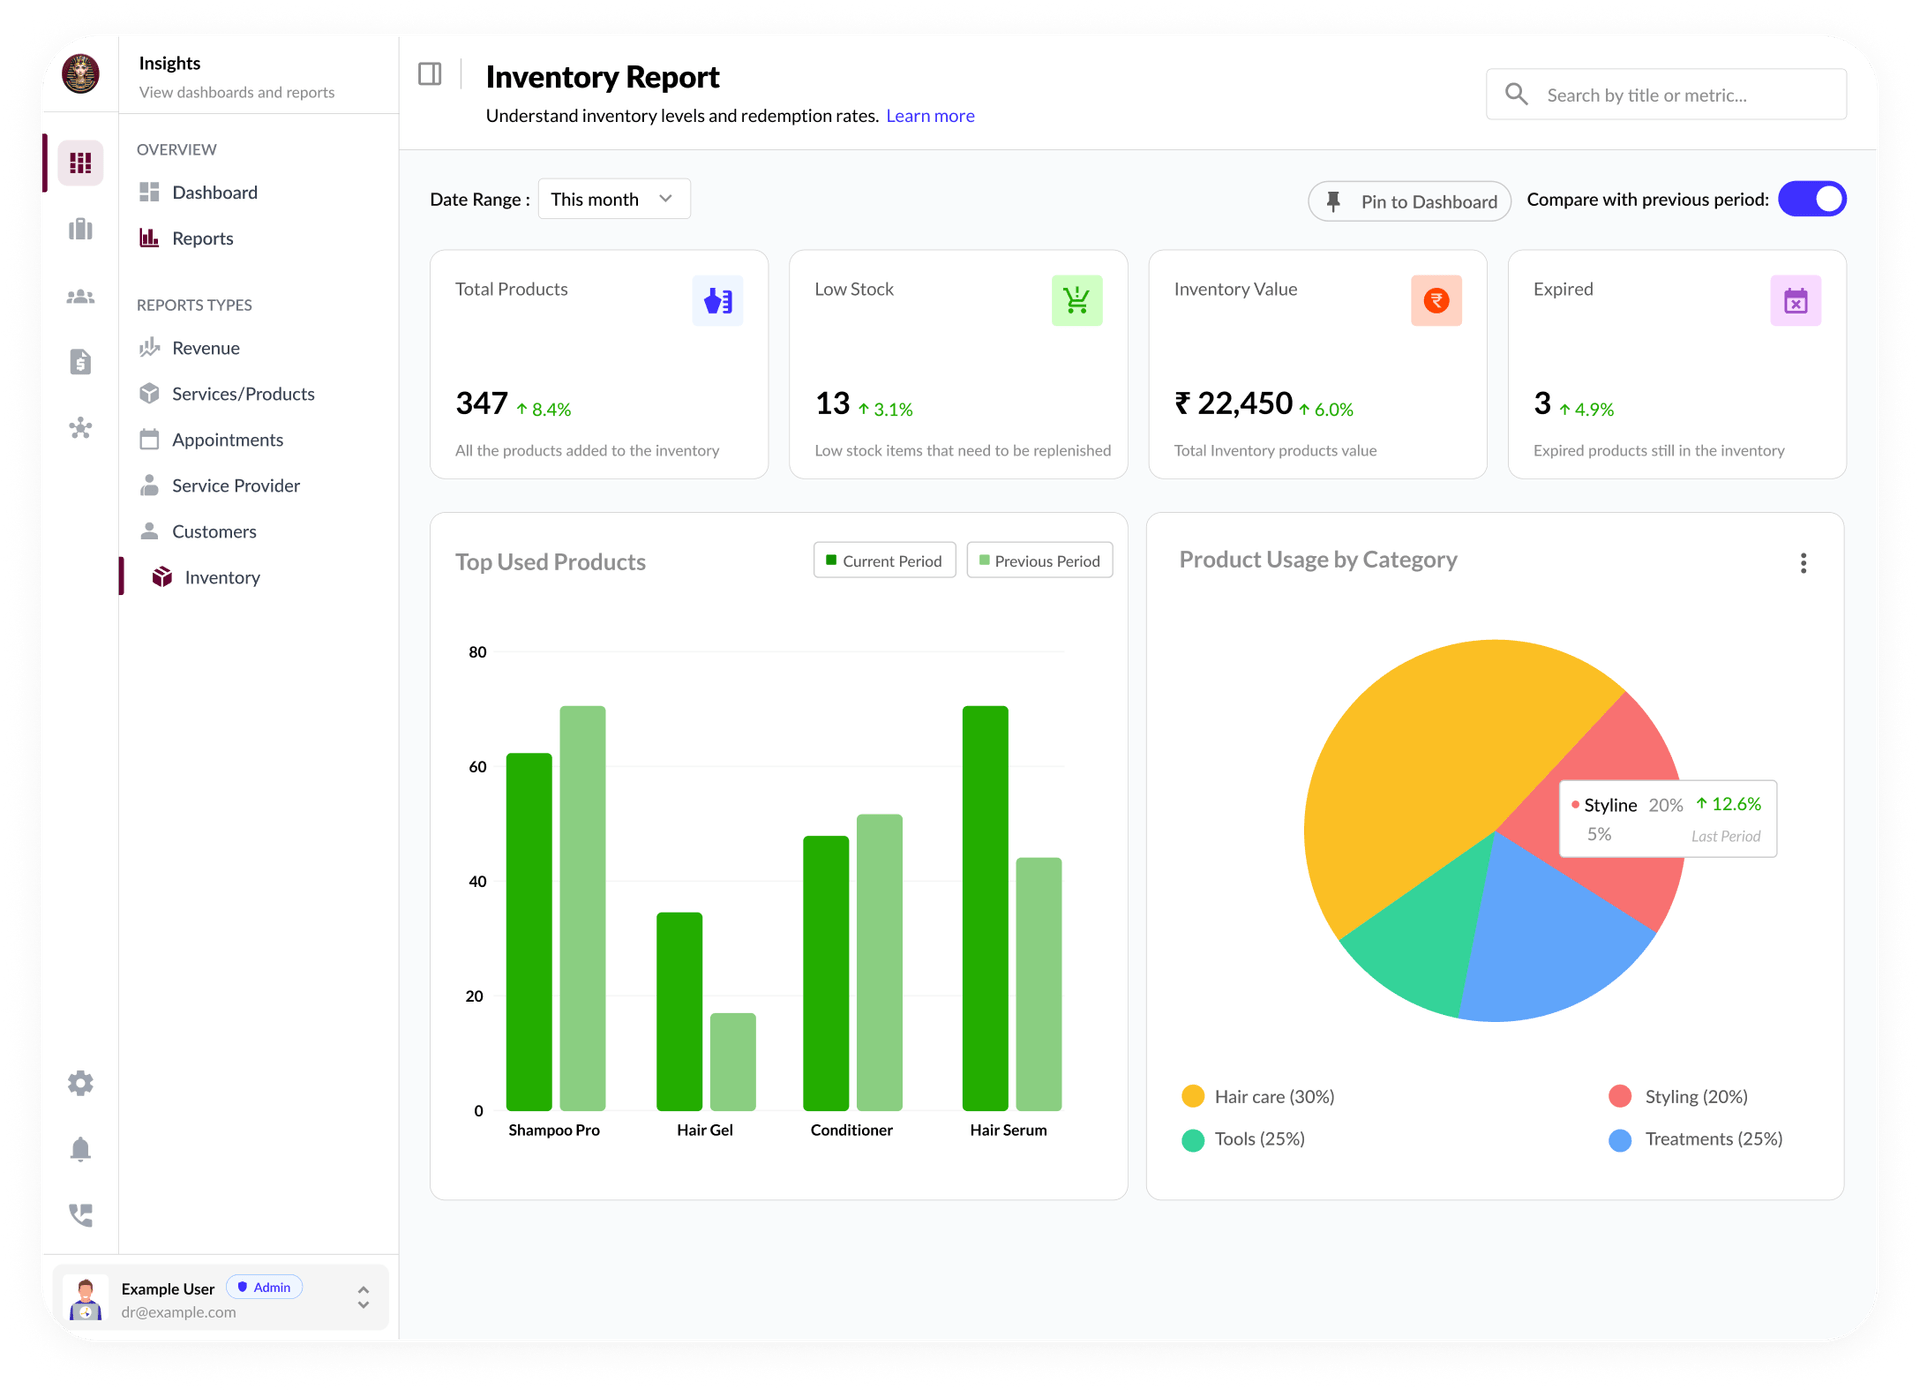Click Pin to Dashboard

coord(1409,201)
